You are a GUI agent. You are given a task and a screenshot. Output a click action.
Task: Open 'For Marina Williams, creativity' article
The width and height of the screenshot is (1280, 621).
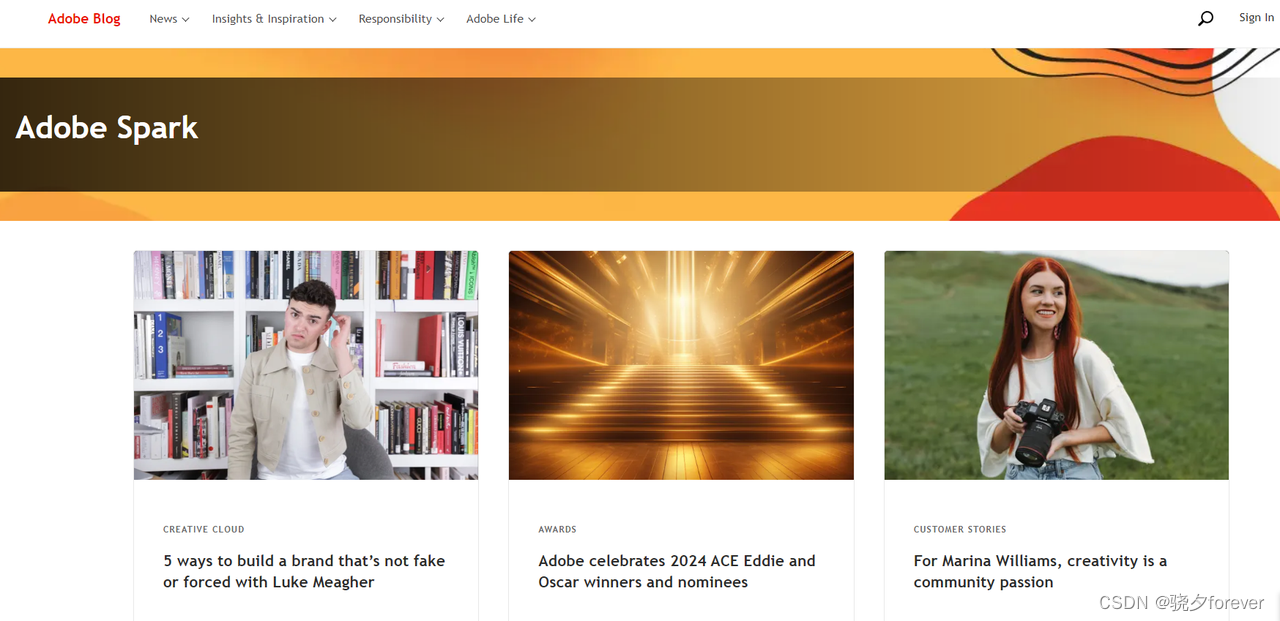pos(1040,571)
